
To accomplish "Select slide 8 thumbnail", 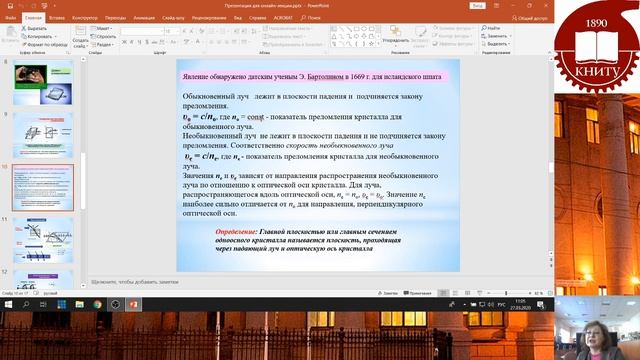I will [x=43, y=82].
